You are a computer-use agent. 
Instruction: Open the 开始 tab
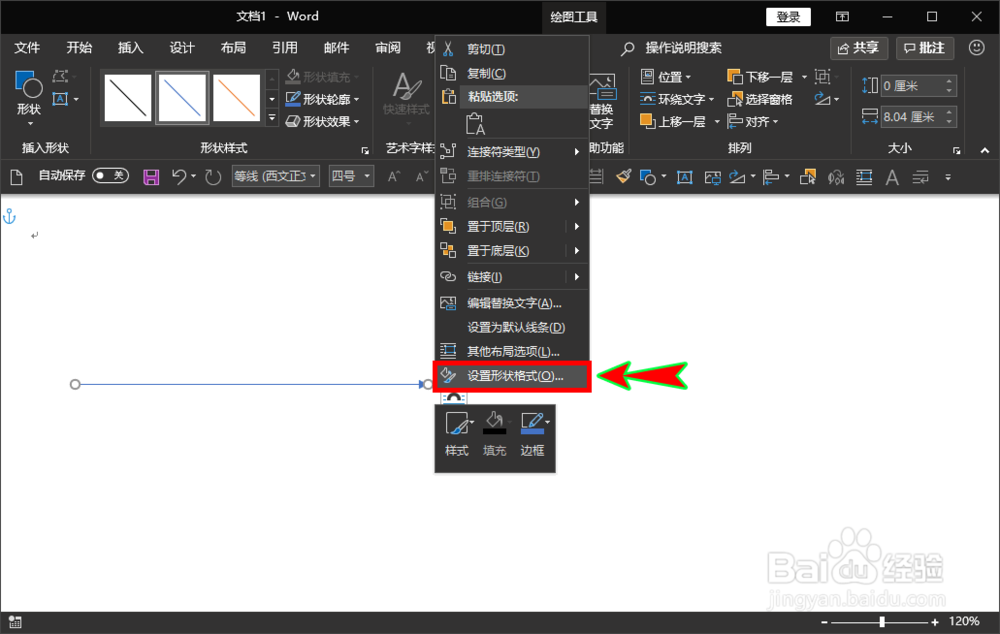tap(79, 48)
